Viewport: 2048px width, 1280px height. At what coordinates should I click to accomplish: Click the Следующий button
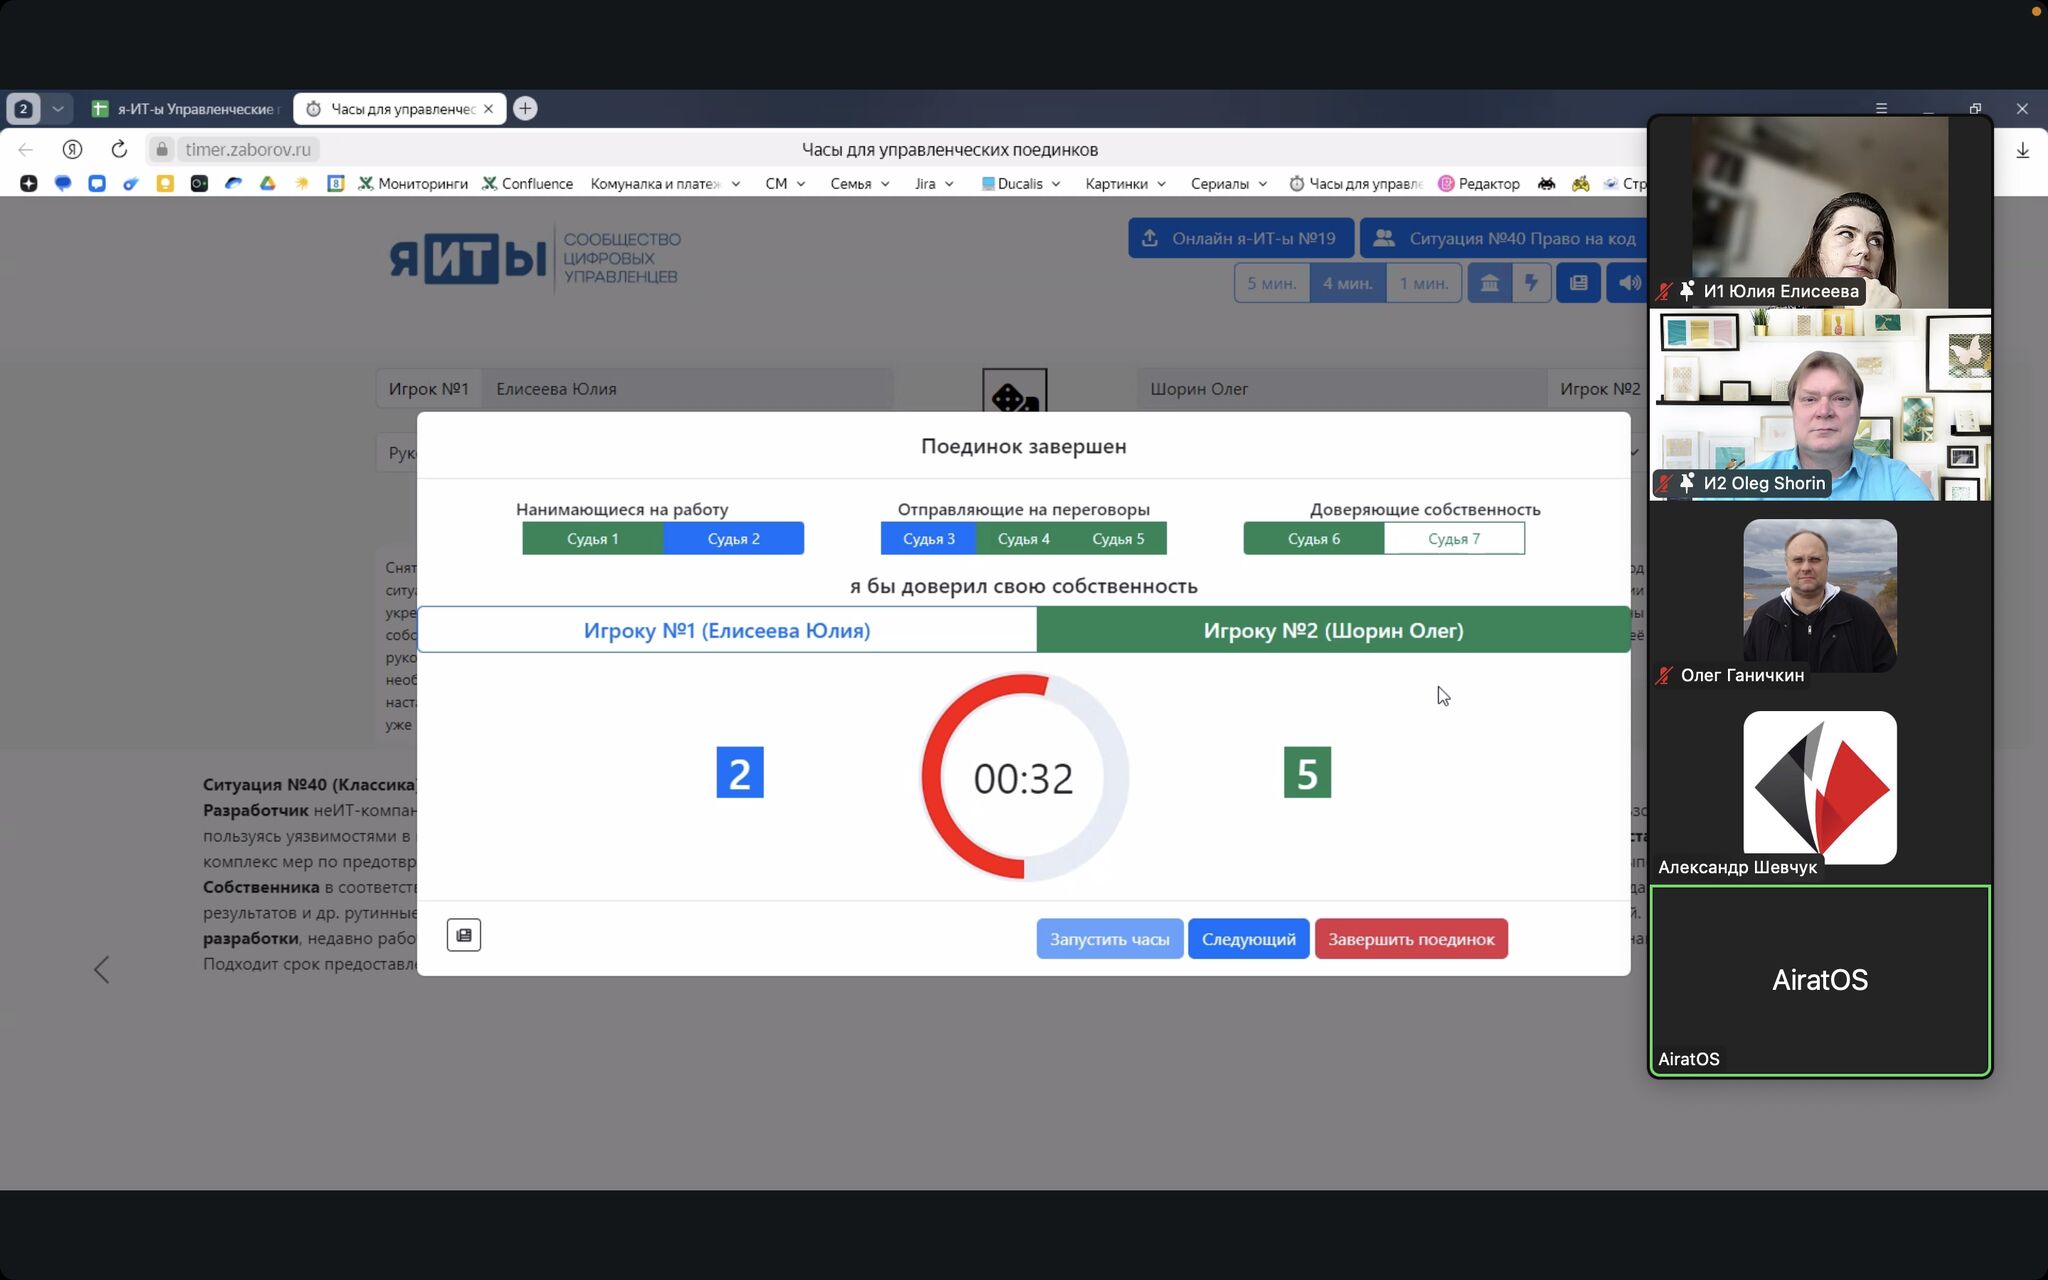1248,939
